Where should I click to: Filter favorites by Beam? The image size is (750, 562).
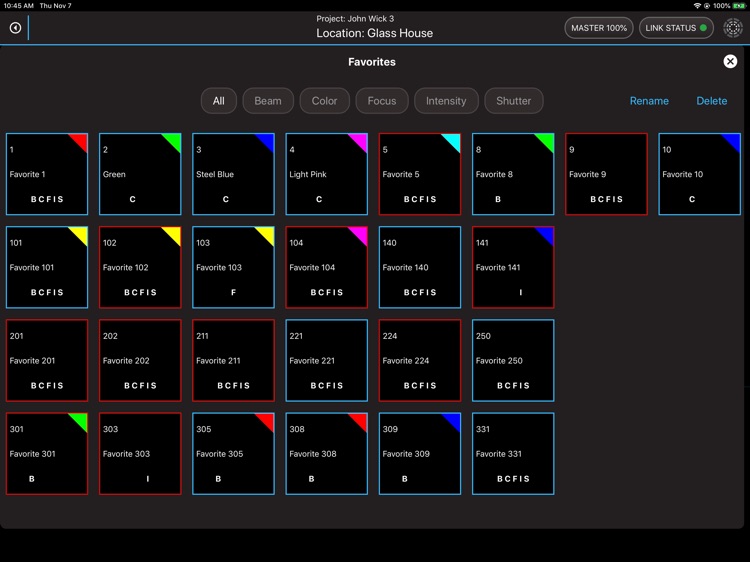[x=268, y=101]
